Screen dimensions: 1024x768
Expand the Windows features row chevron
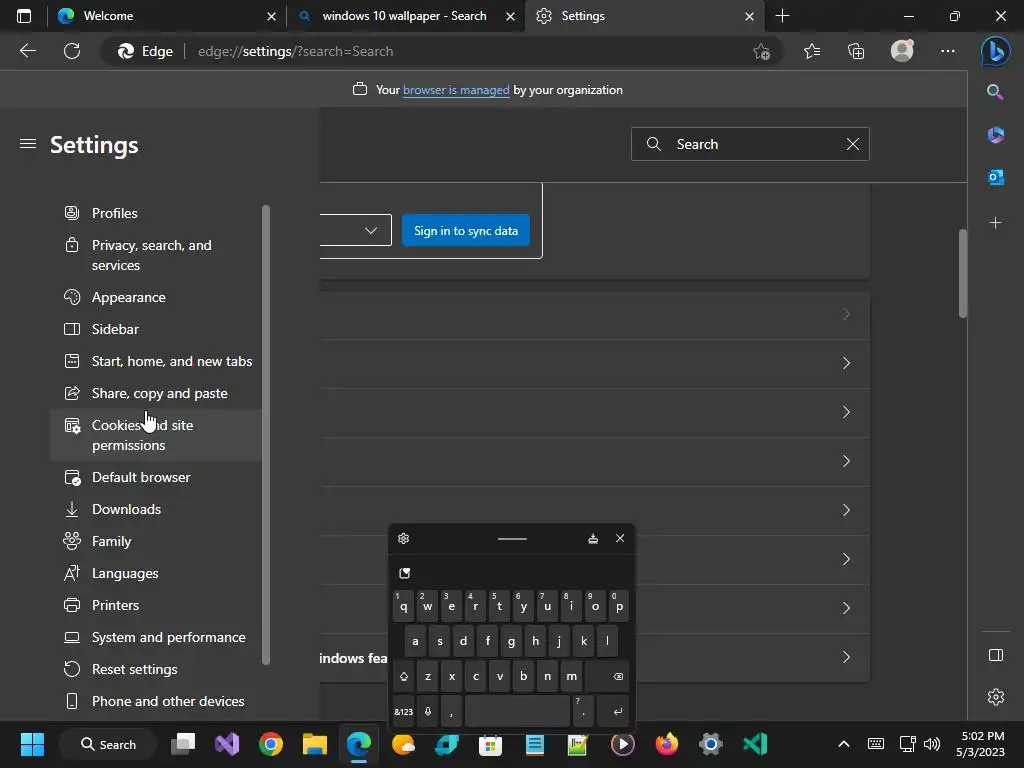tap(846, 657)
